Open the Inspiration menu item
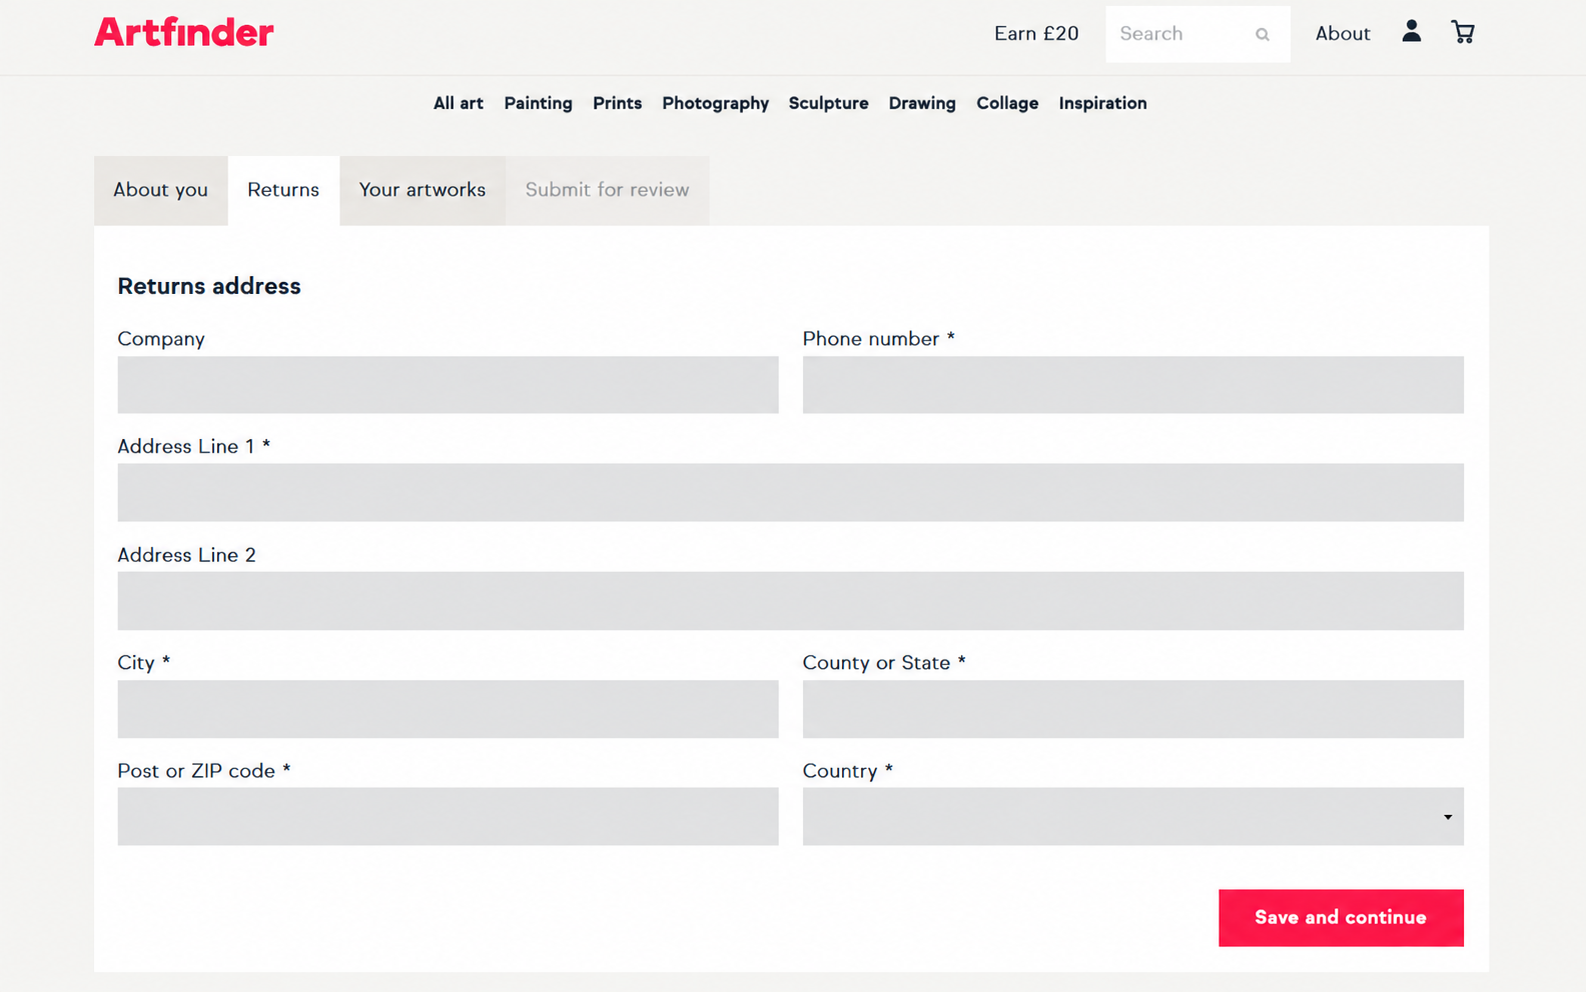Viewport: 1586px width, 992px height. coord(1103,103)
